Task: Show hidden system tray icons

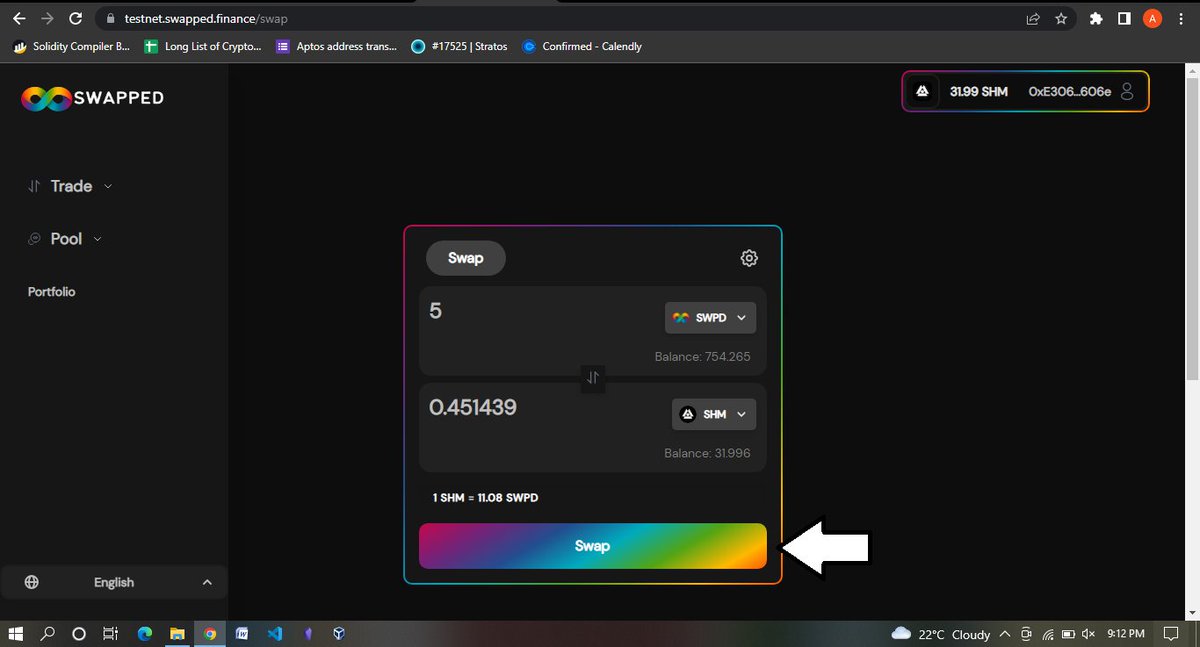Action: click(x=1005, y=634)
